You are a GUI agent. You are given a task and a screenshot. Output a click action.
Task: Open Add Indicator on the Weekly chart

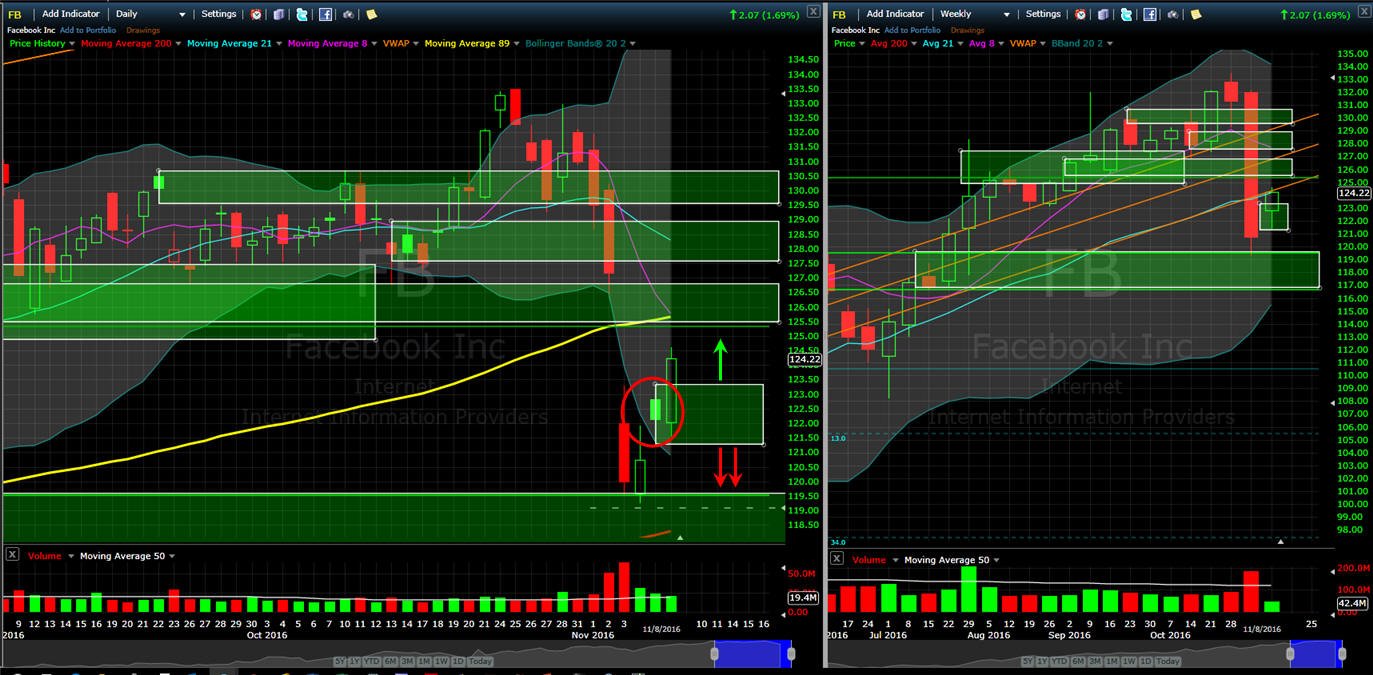click(x=897, y=14)
